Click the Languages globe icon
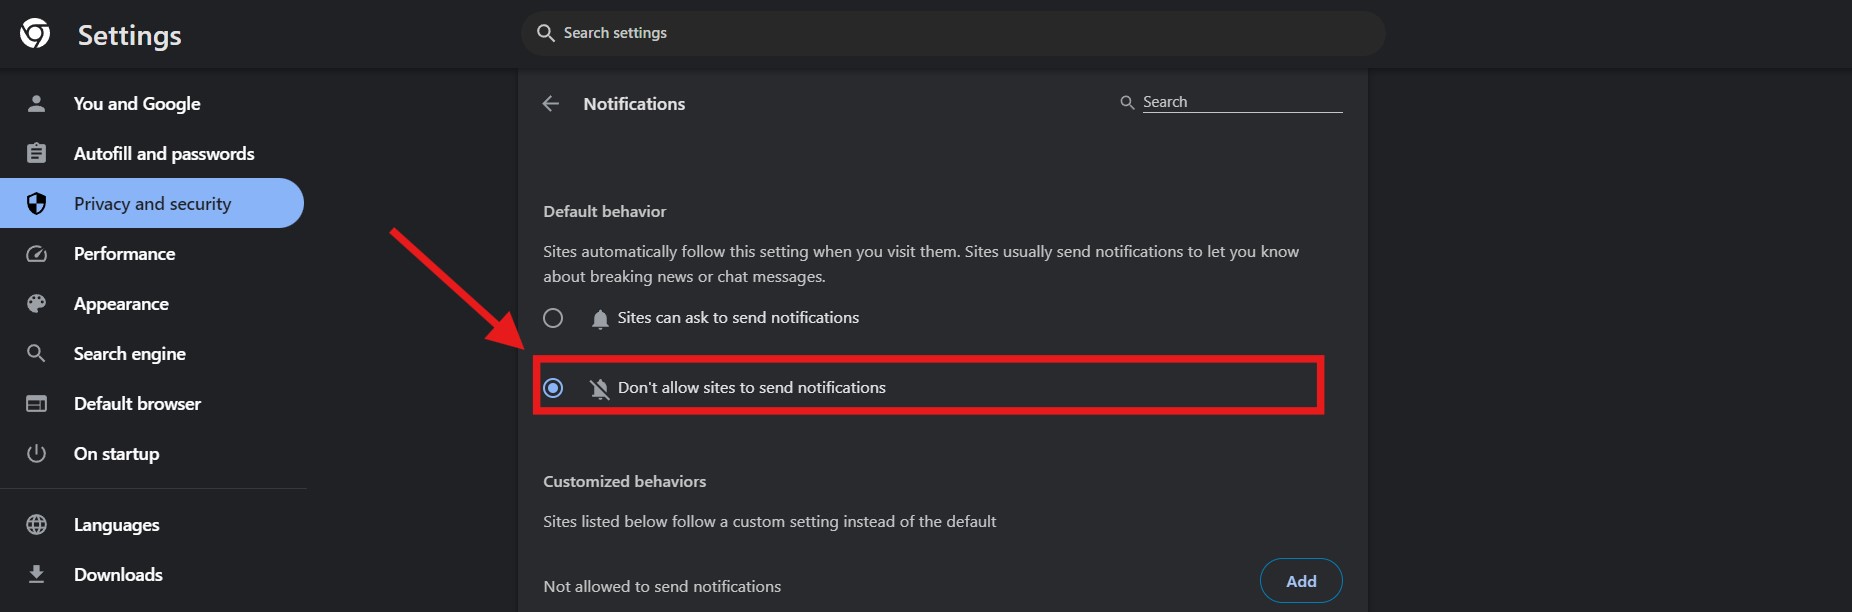 [x=36, y=524]
